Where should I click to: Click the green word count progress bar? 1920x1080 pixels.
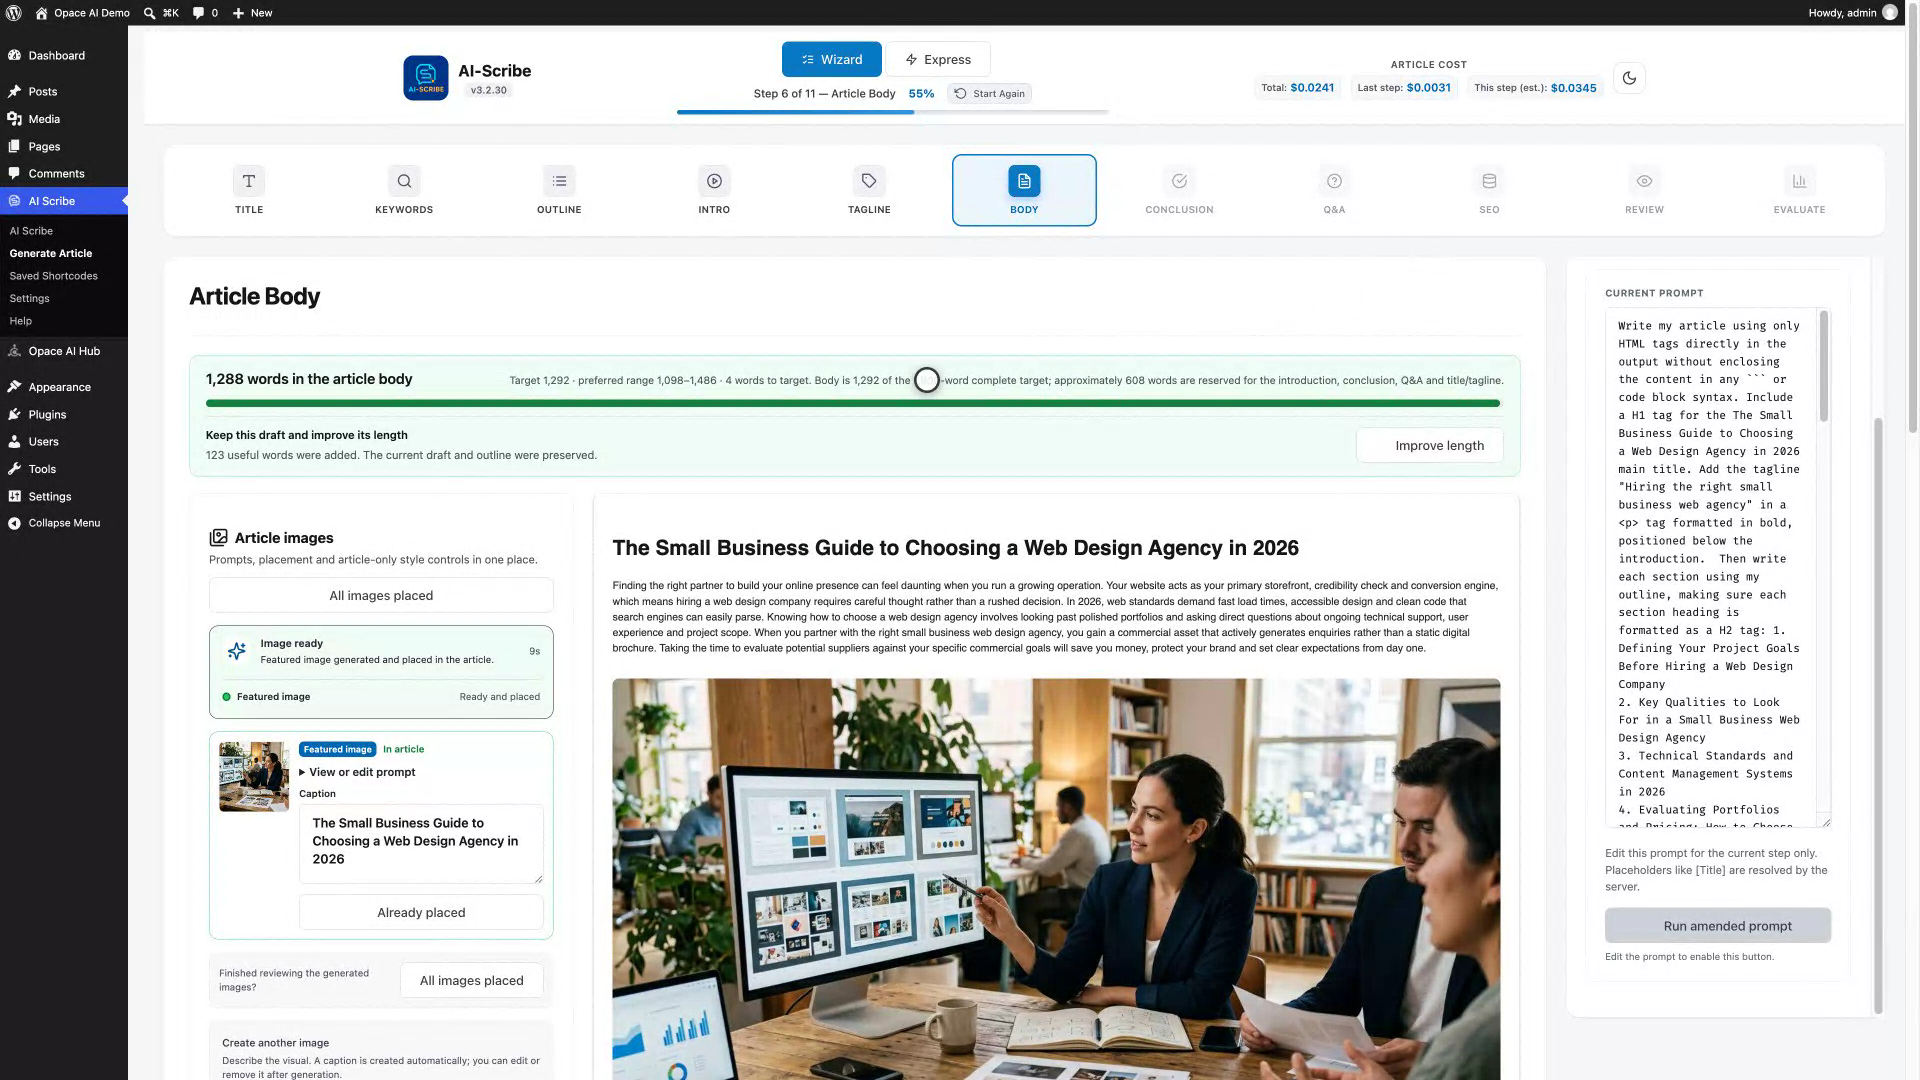[x=853, y=404]
